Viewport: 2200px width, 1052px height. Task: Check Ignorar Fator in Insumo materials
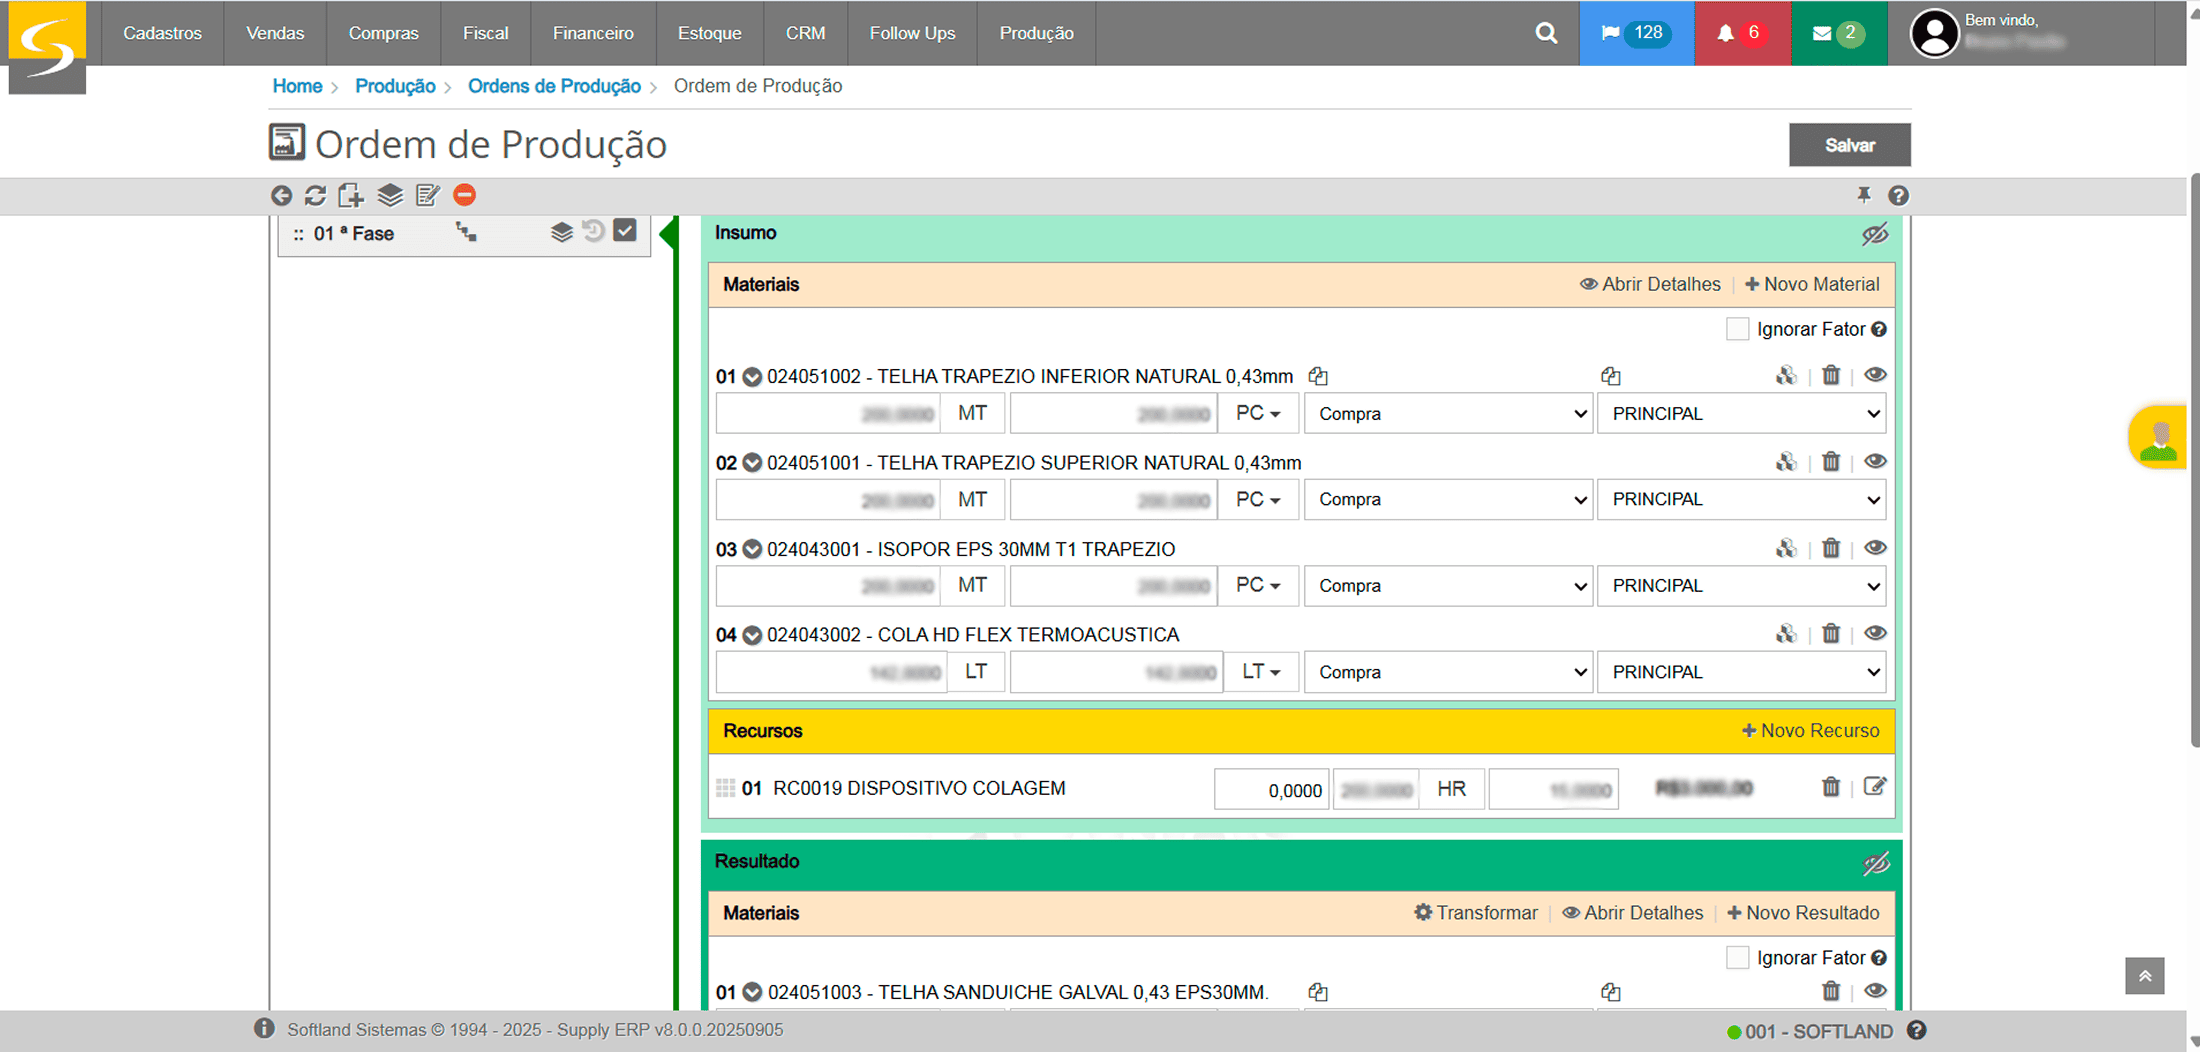coord(1738,329)
